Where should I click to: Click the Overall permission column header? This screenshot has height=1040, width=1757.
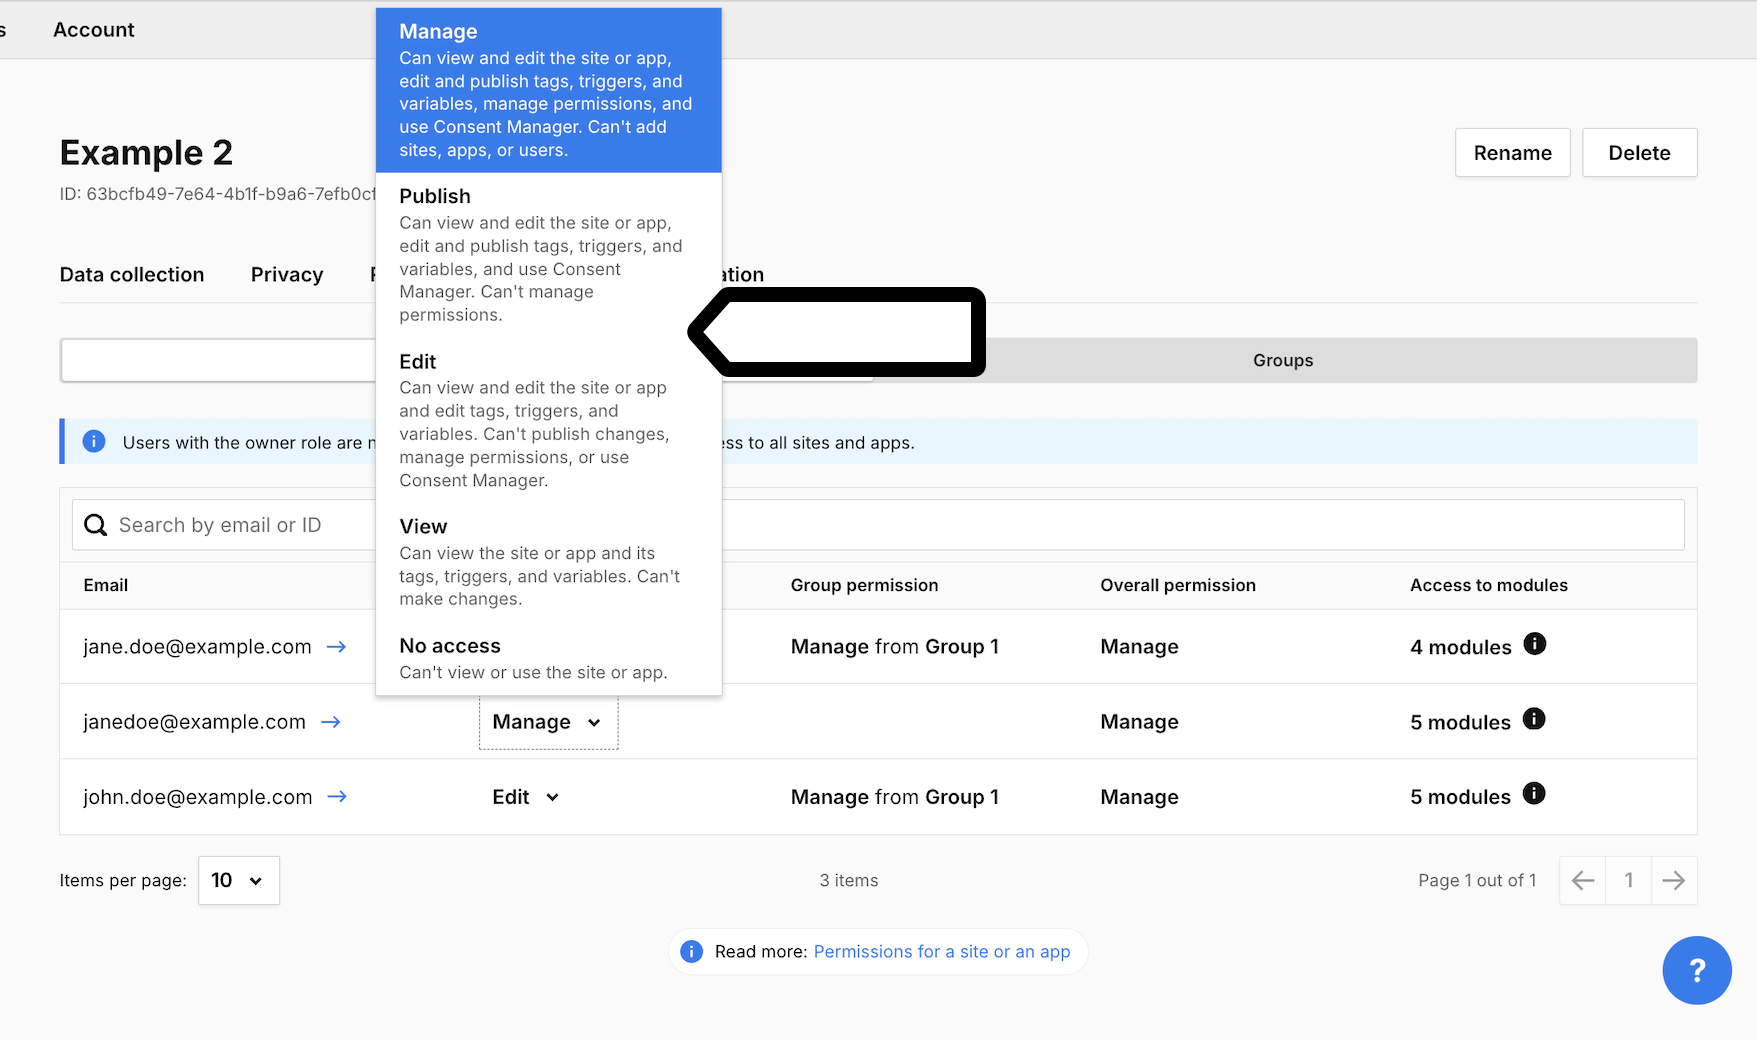coord(1178,585)
